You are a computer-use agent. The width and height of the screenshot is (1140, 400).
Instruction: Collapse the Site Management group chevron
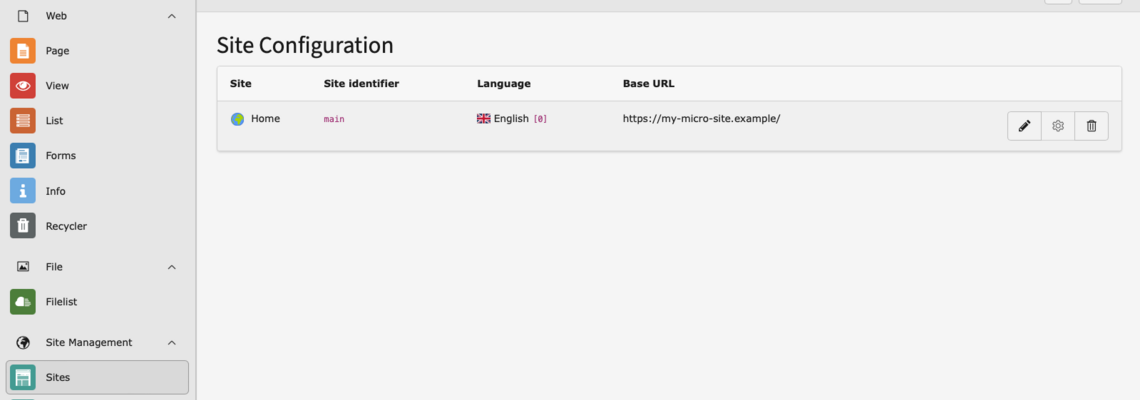[x=172, y=343]
